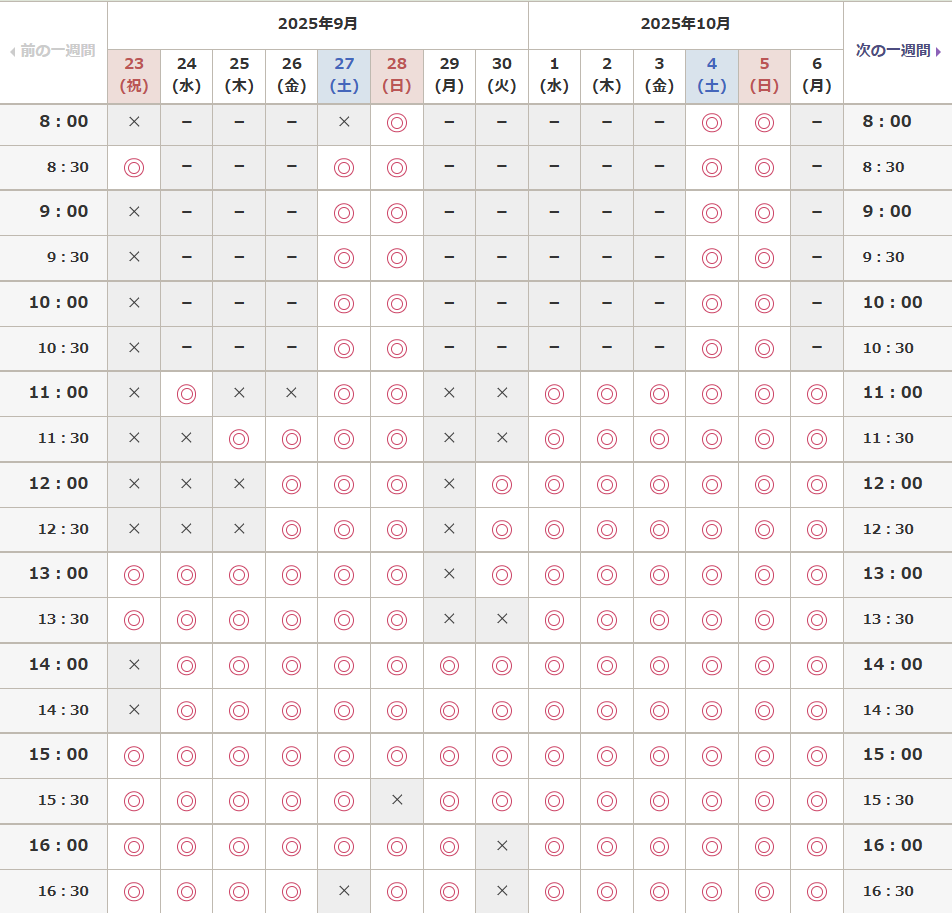The image size is (952, 913).
Task: Go to previous week with 前の一週間
Action: point(53,50)
